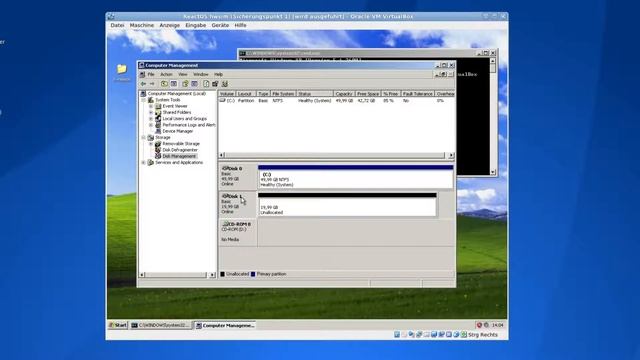Expand the Event Viewer node
This screenshot has width=640, height=360.
151,106
